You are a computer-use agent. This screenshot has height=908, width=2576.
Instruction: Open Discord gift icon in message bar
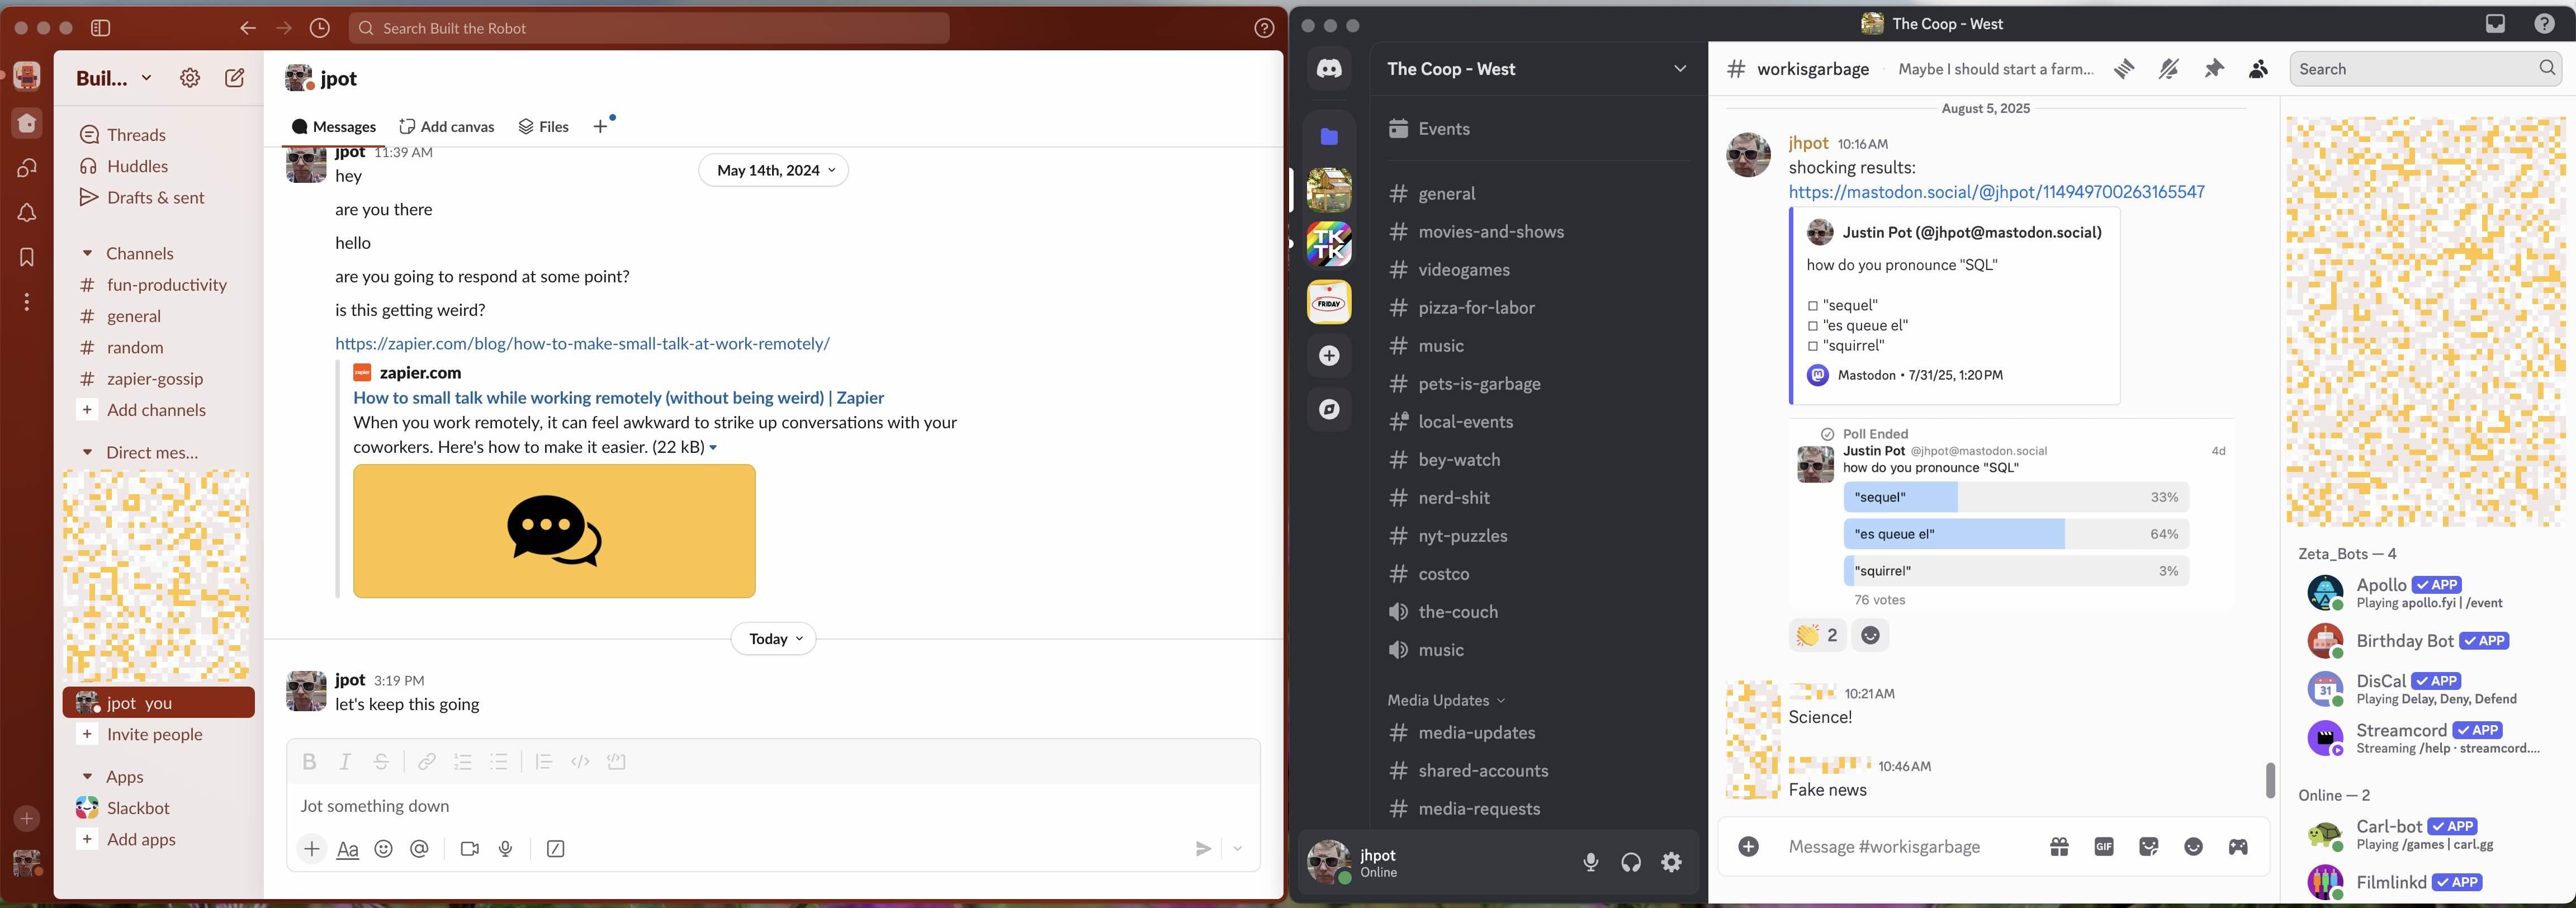point(2059,847)
